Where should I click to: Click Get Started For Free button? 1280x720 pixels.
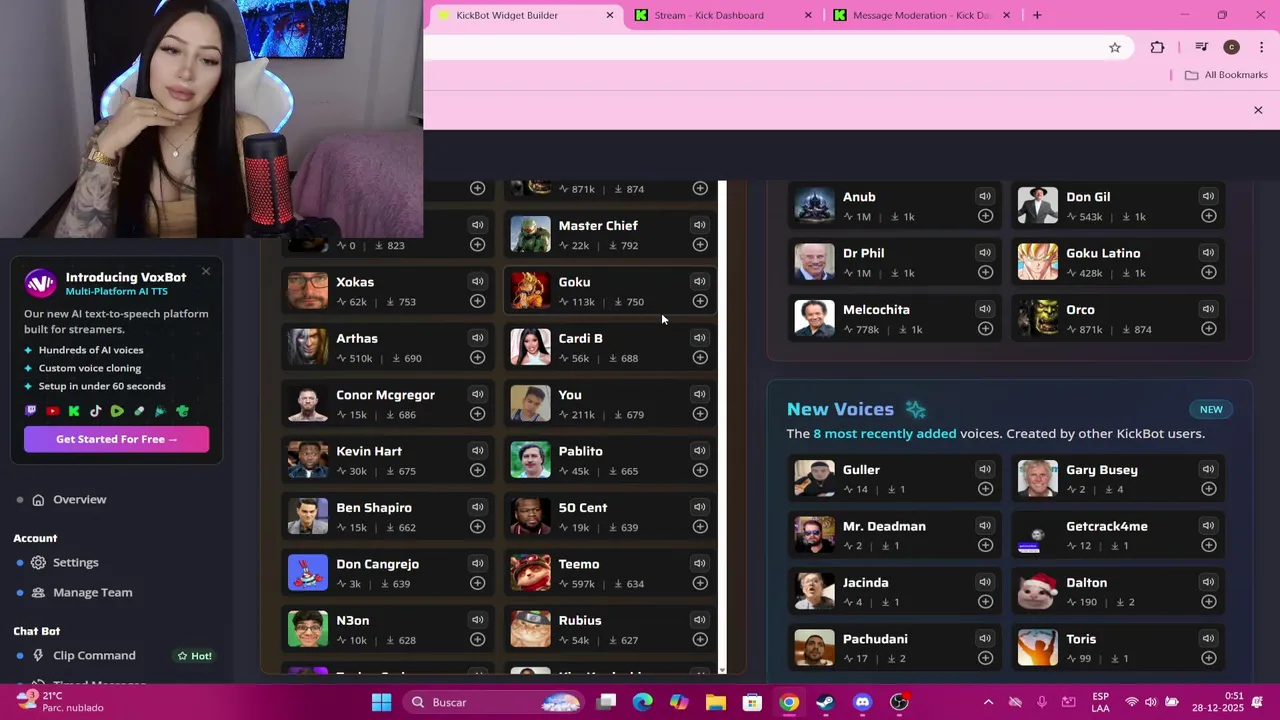pyautogui.click(x=116, y=439)
